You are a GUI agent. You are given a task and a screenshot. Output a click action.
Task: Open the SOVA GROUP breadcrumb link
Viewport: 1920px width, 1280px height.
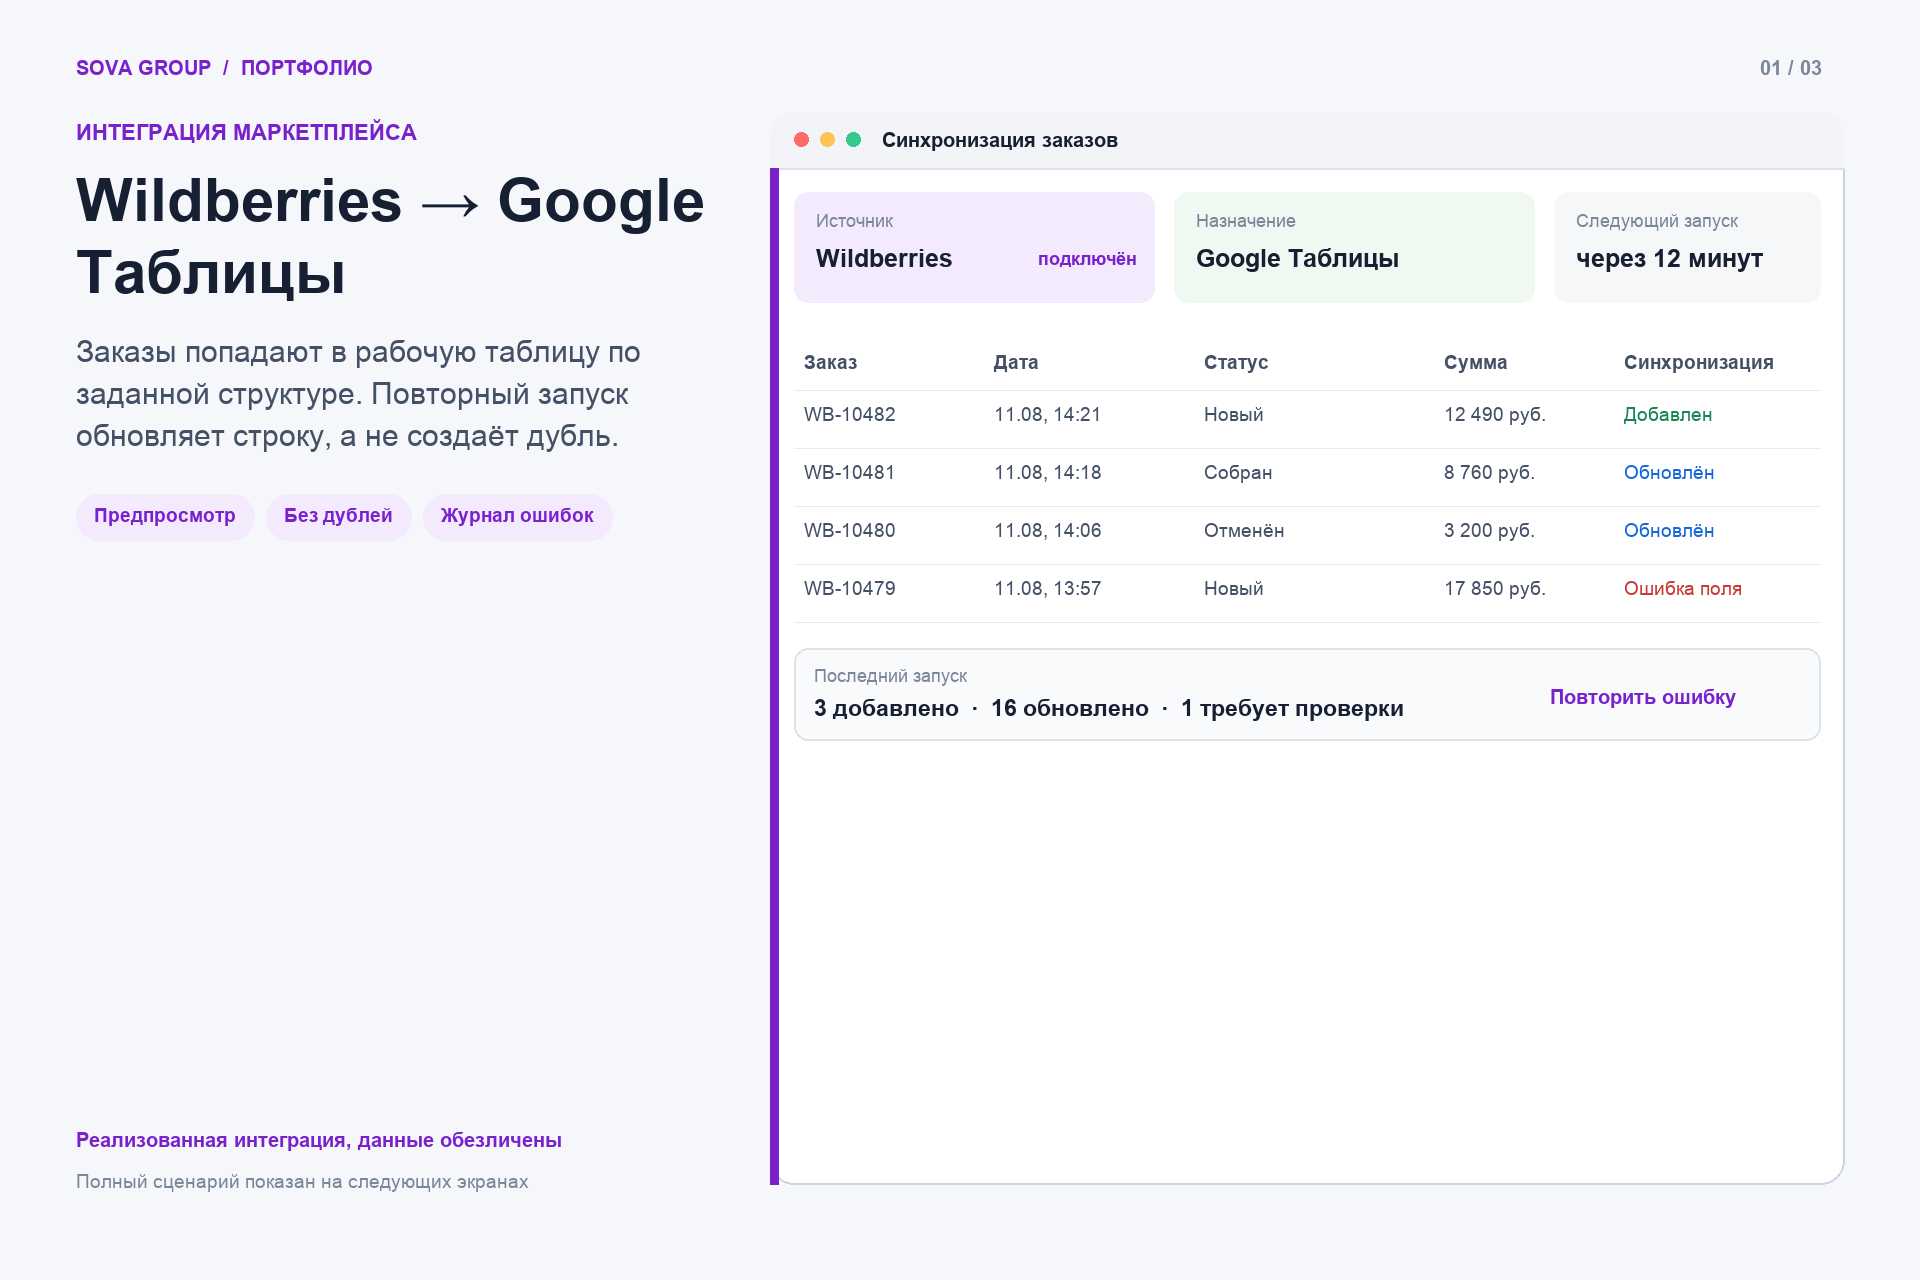143,68
